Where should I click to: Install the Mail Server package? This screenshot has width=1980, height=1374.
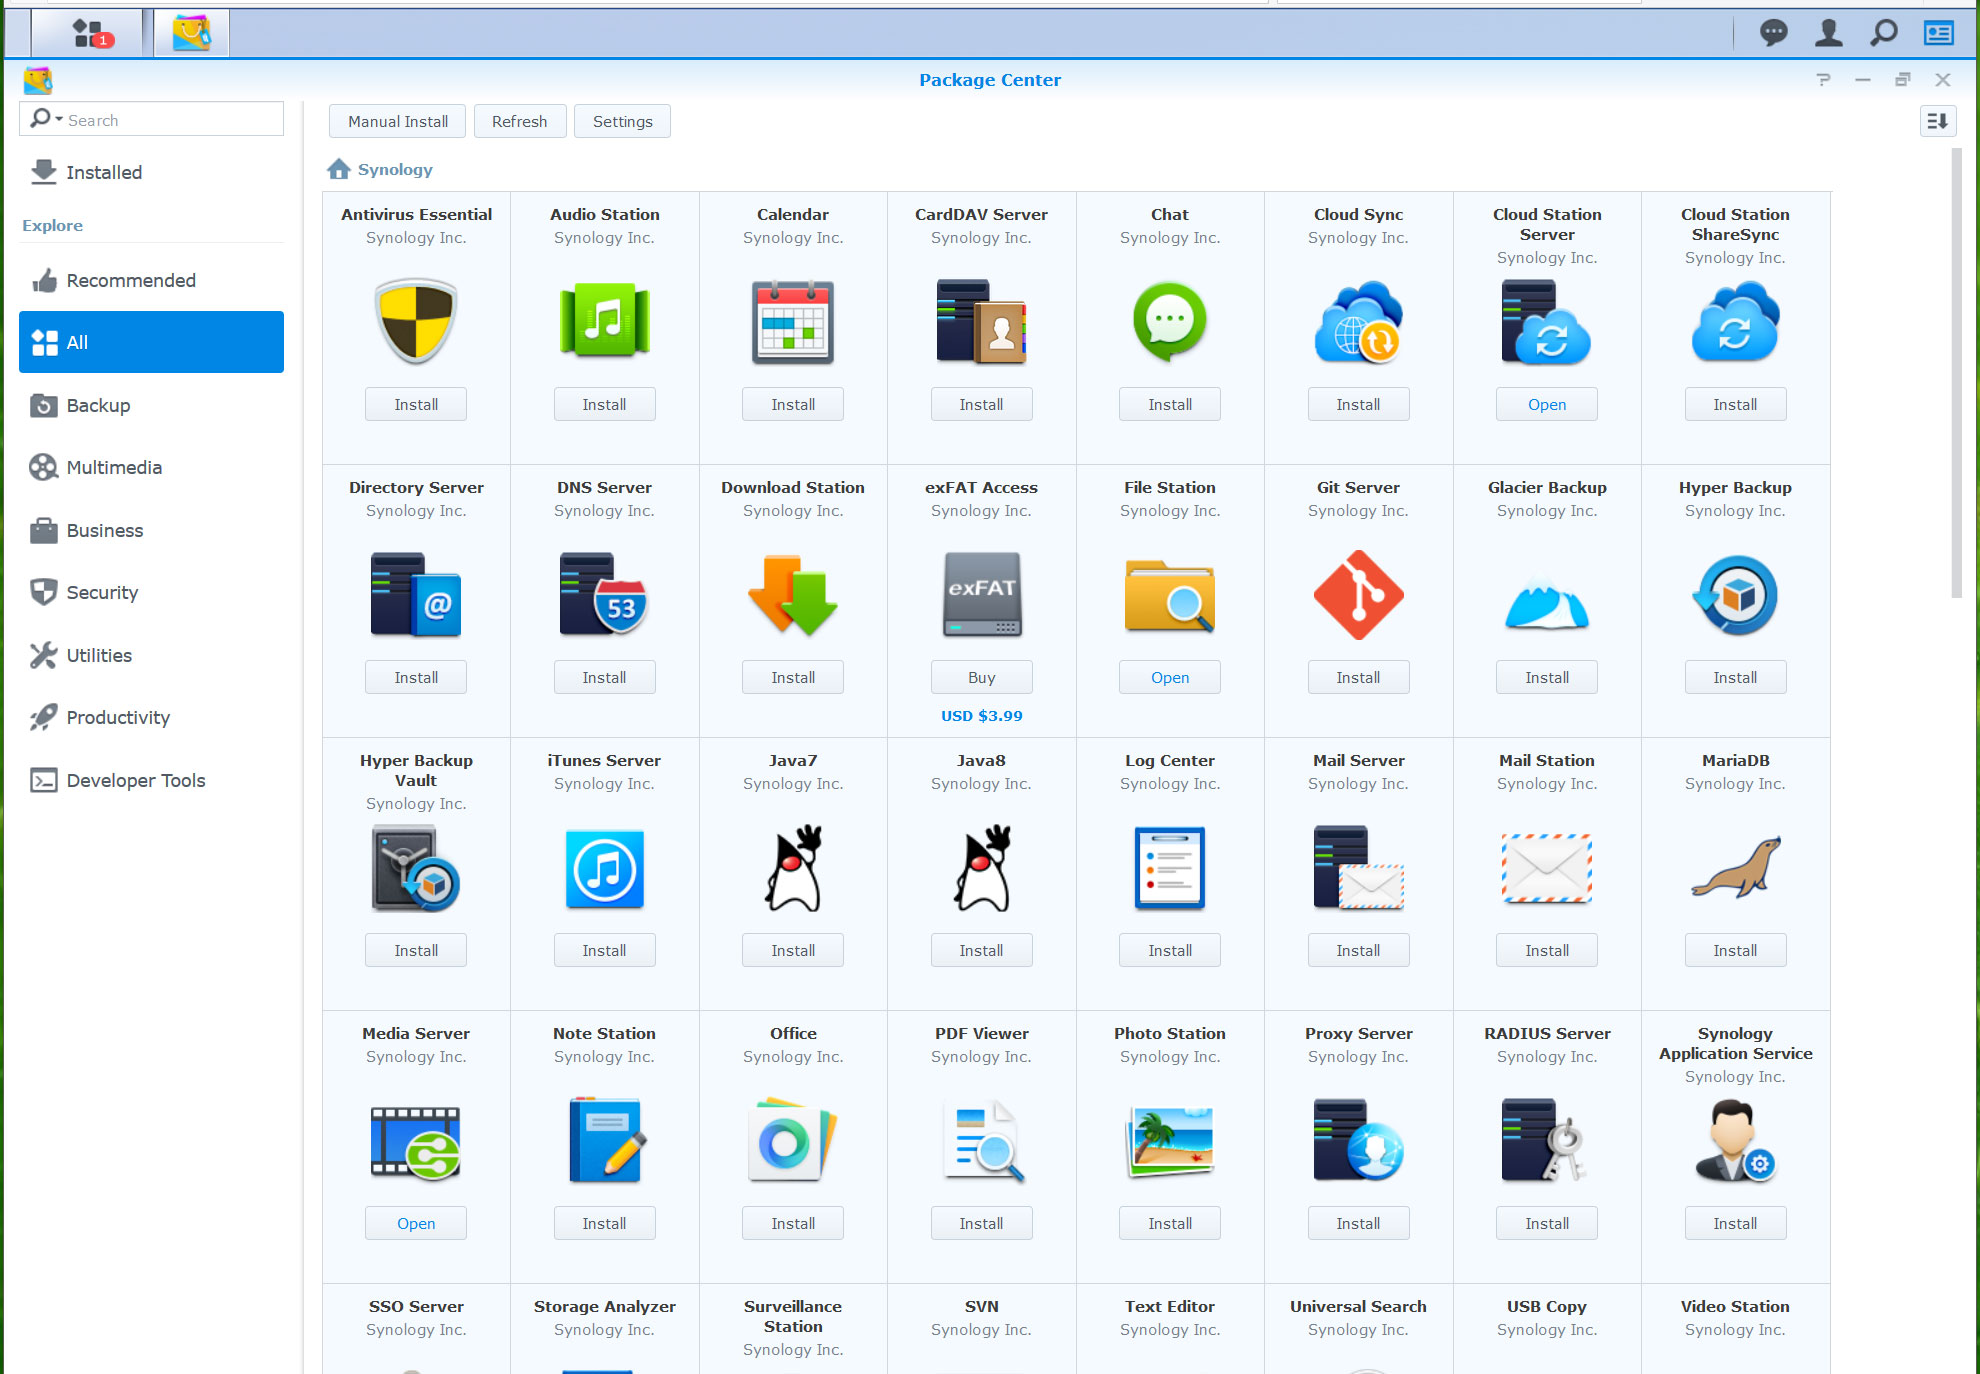(x=1358, y=950)
